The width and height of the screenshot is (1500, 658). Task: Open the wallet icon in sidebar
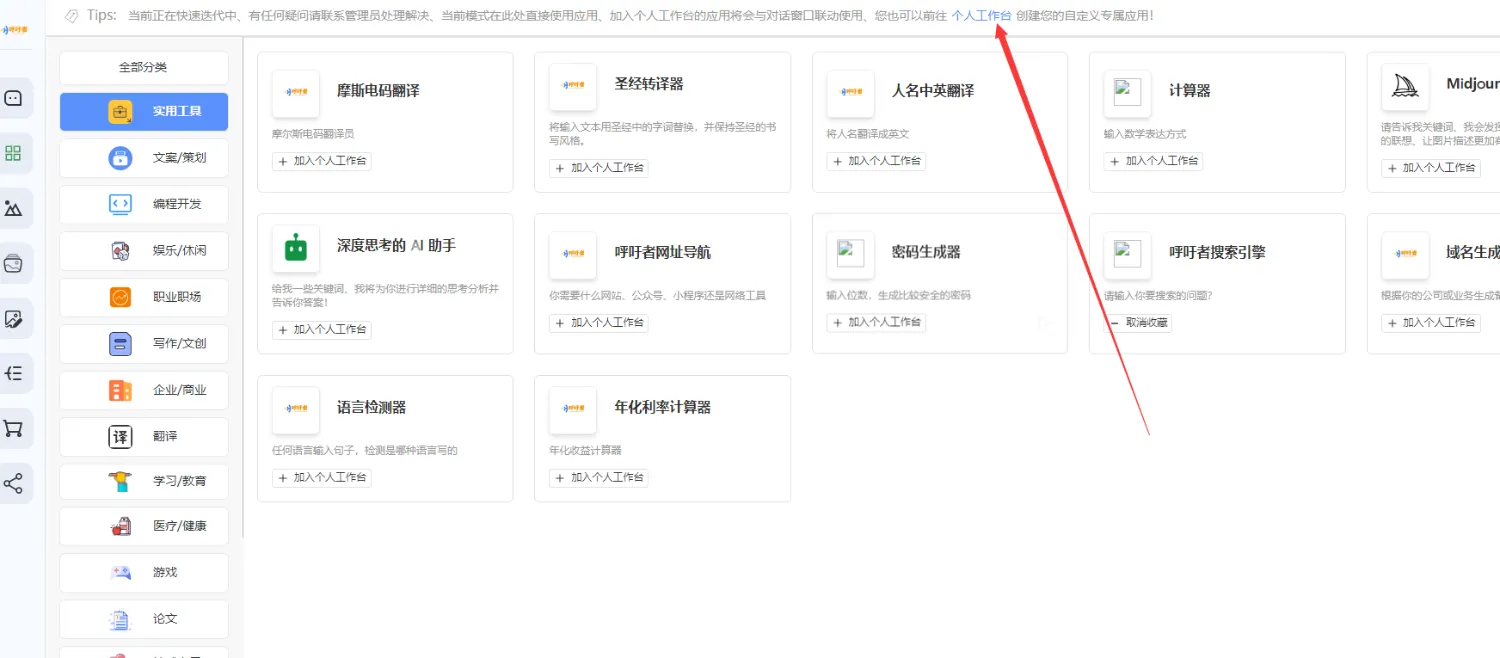tap(14, 264)
